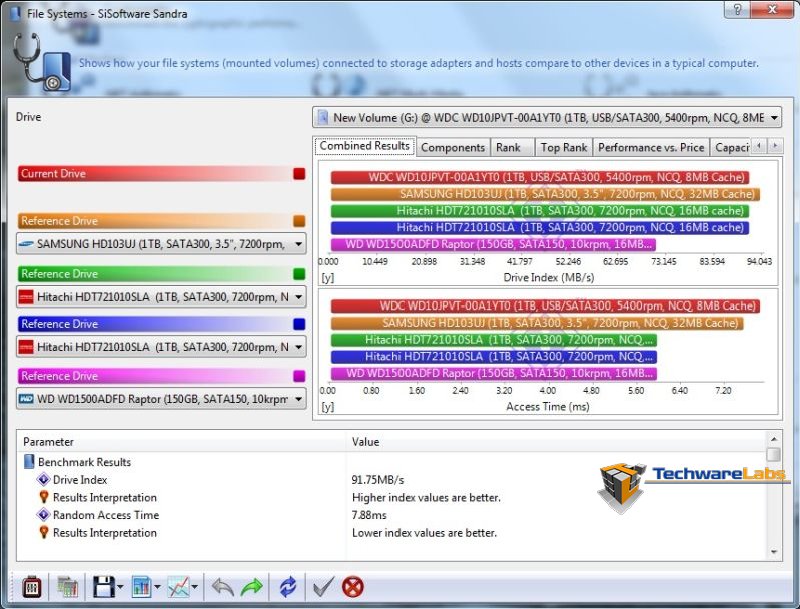Open the New Volume (G:) drive dropdown

(x=547, y=117)
